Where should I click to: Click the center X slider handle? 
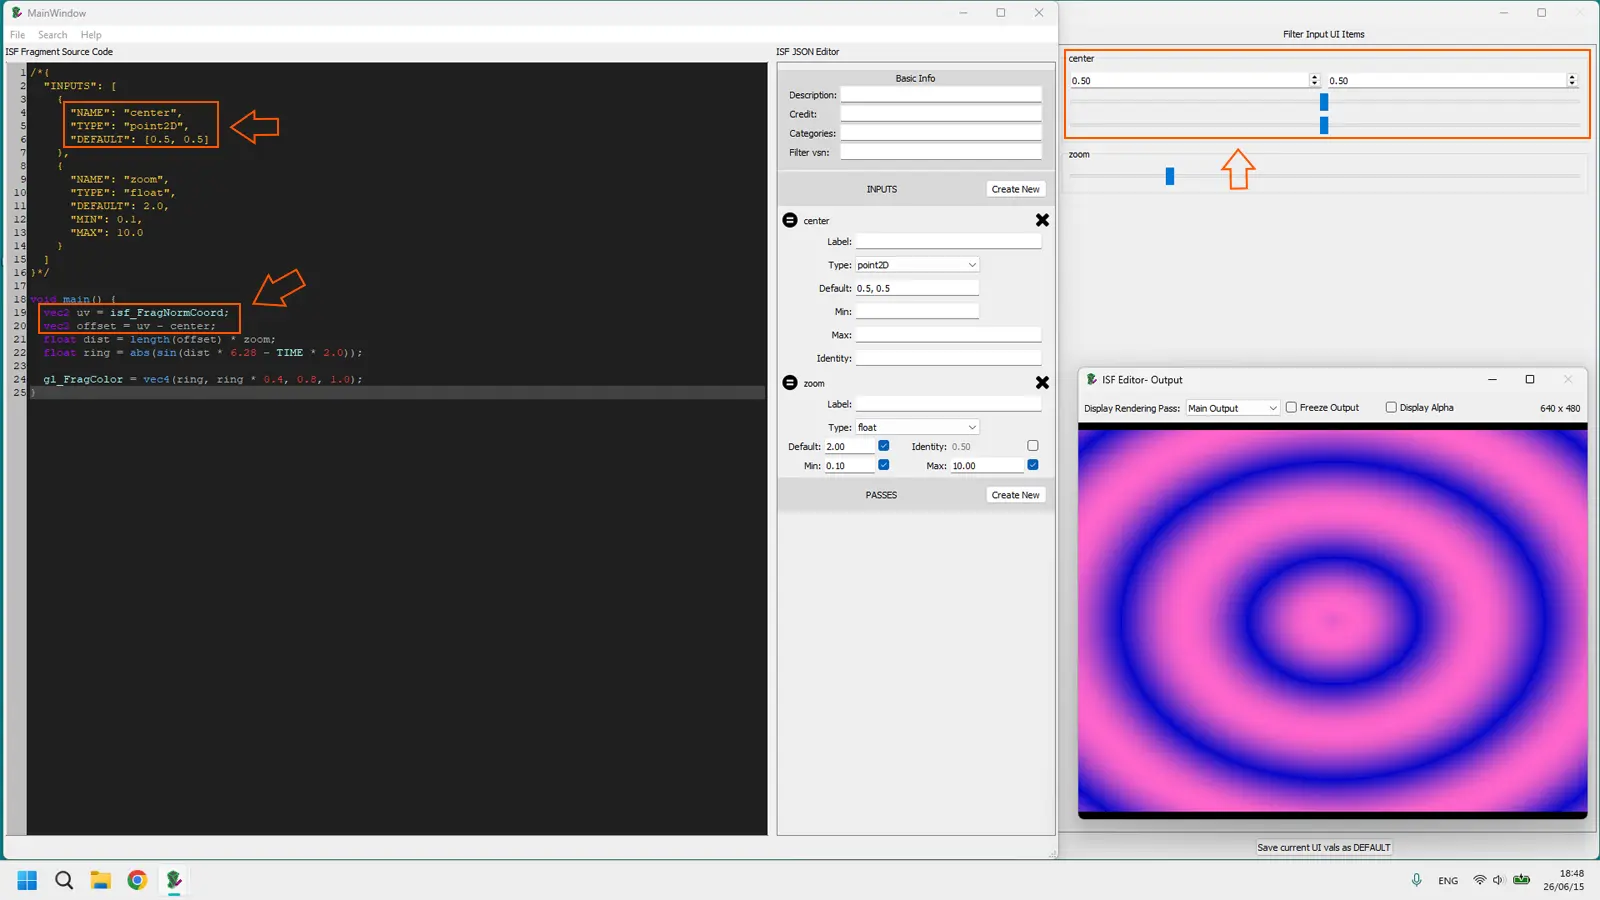(1324, 102)
